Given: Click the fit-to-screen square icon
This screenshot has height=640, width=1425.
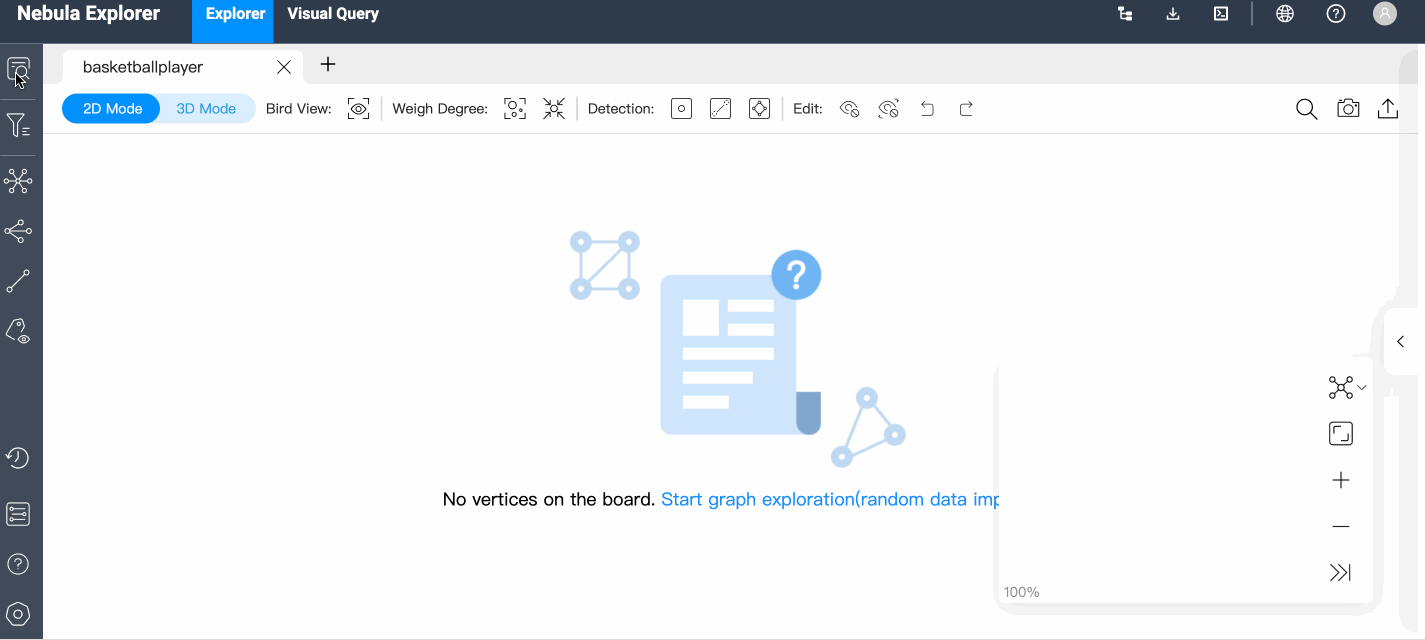Looking at the screenshot, I should (x=1341, y=434).
